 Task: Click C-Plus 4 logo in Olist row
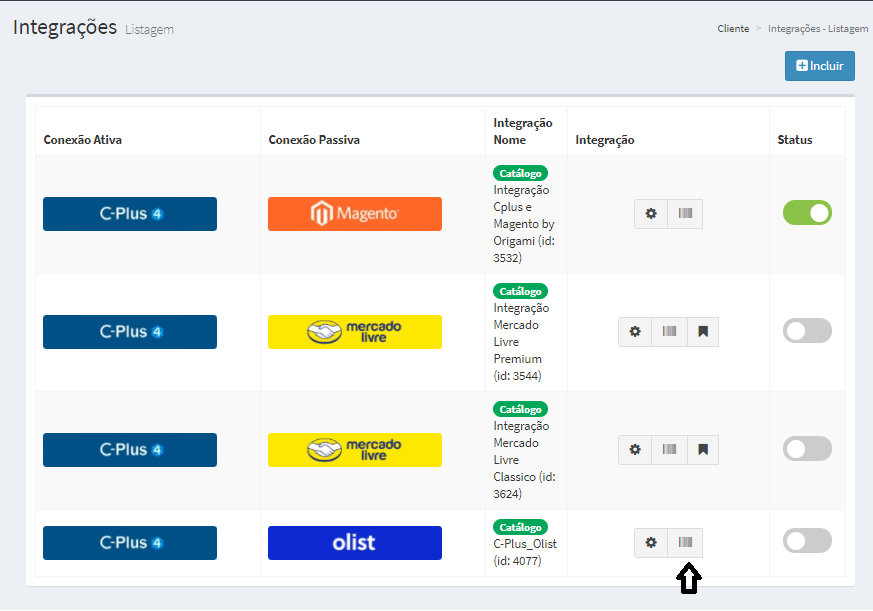click(x=130, y=543)
